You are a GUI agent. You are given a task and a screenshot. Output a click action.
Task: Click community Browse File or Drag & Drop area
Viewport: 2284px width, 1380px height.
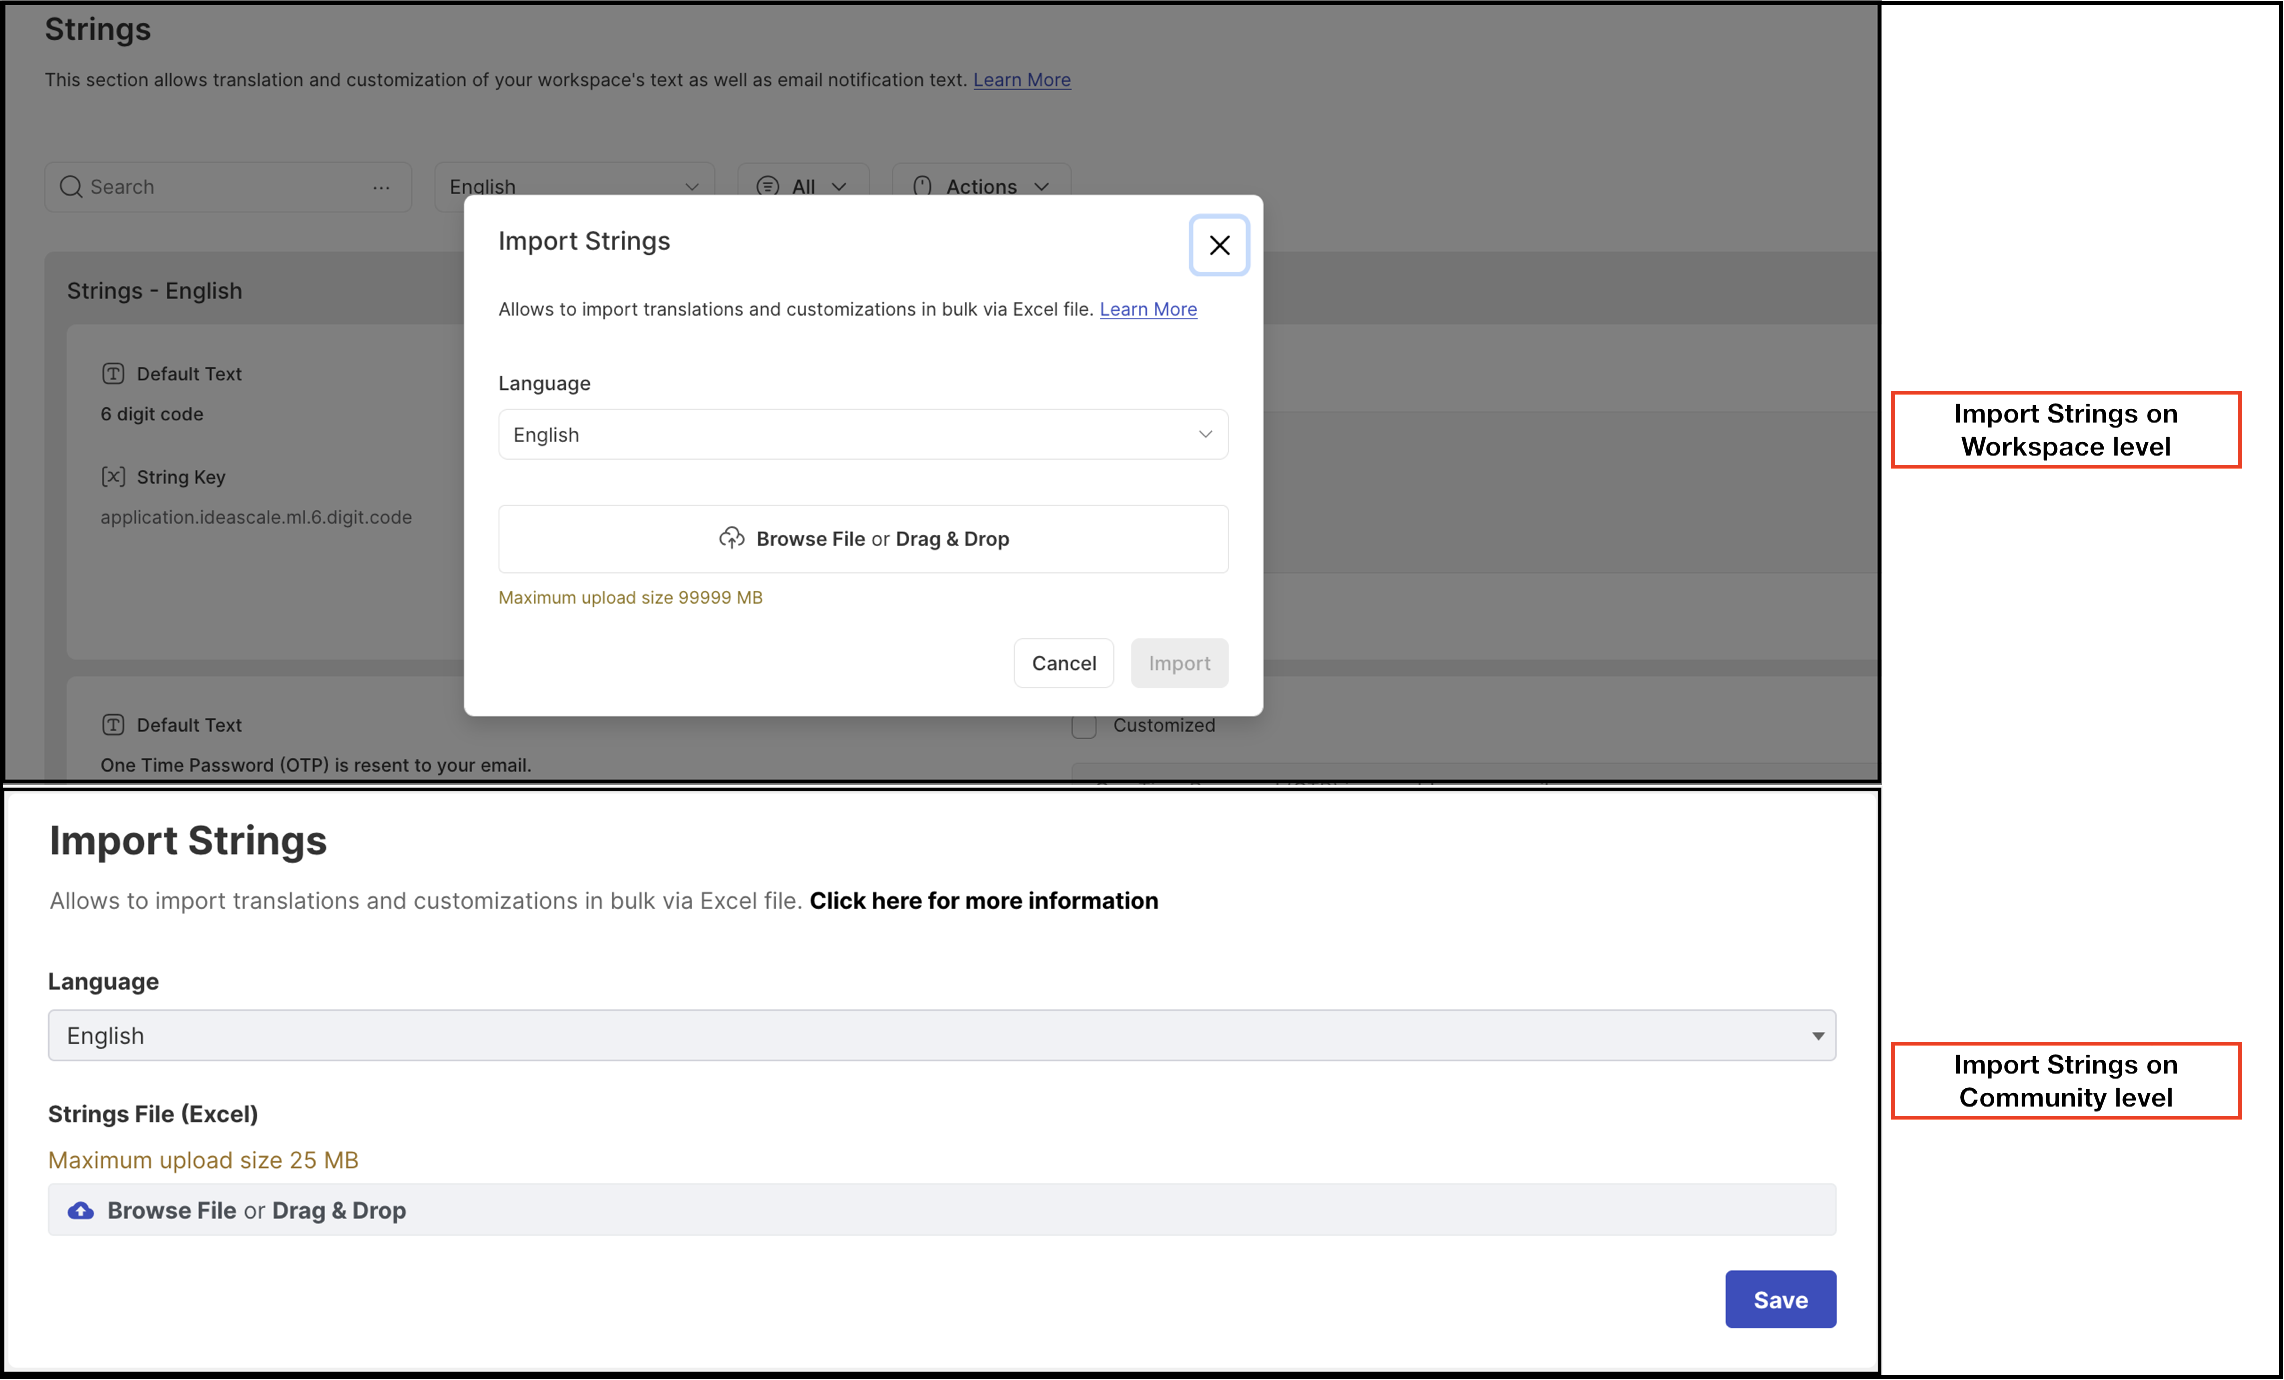coord(942,1210)
